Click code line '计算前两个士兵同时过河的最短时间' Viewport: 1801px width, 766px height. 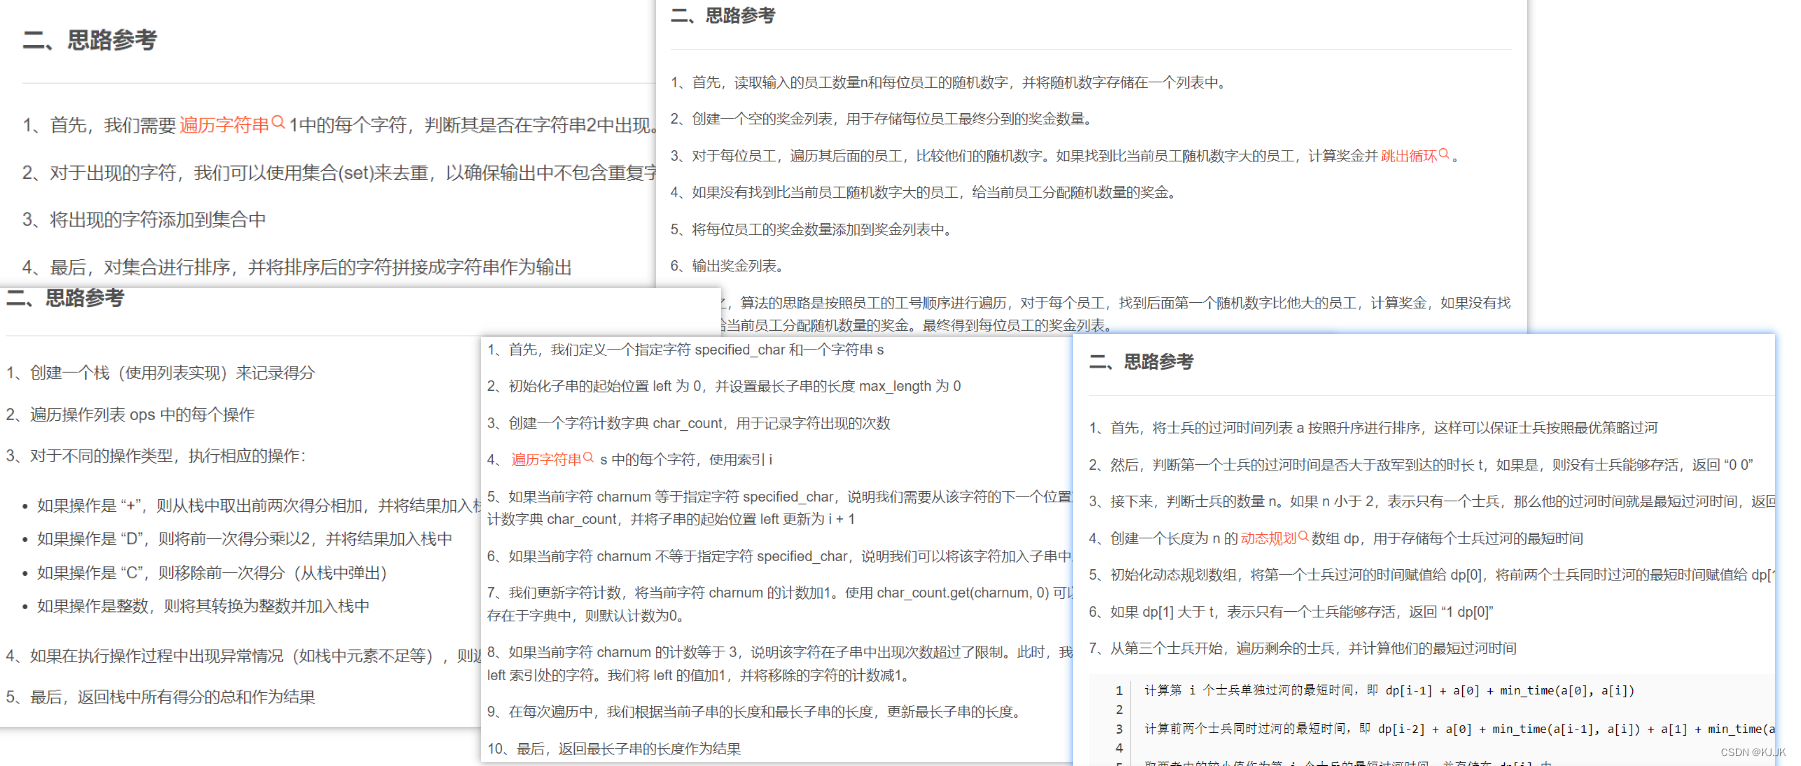[x=1459, y=729]
